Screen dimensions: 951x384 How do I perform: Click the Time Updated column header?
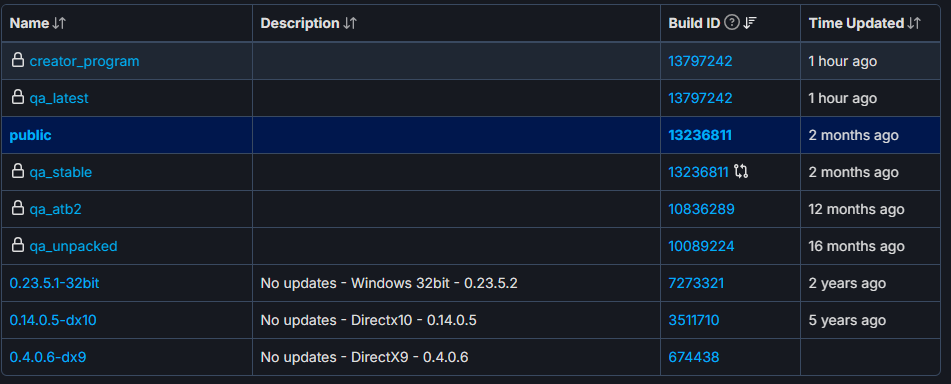click(856, 24)
